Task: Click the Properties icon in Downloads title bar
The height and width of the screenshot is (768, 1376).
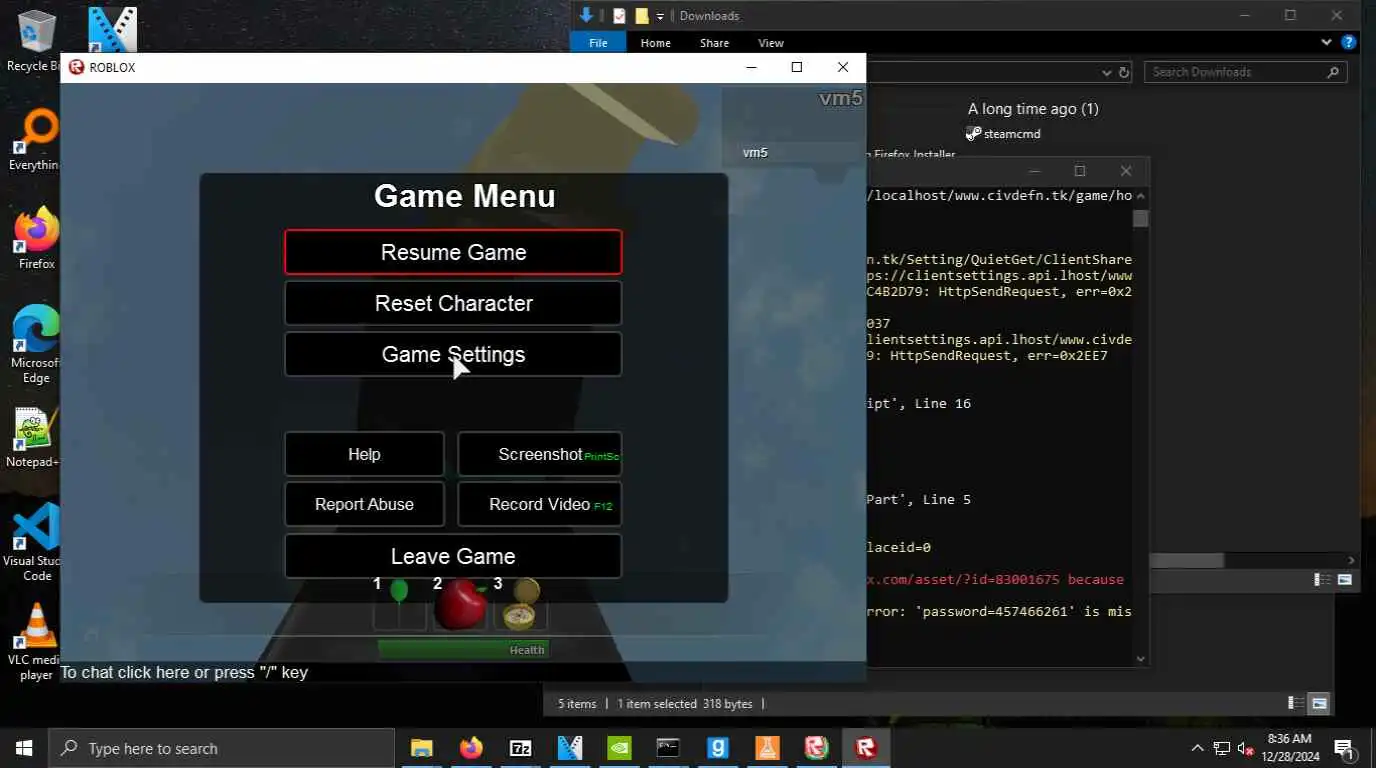Action: pyautogui.click(x=619, y=16)
